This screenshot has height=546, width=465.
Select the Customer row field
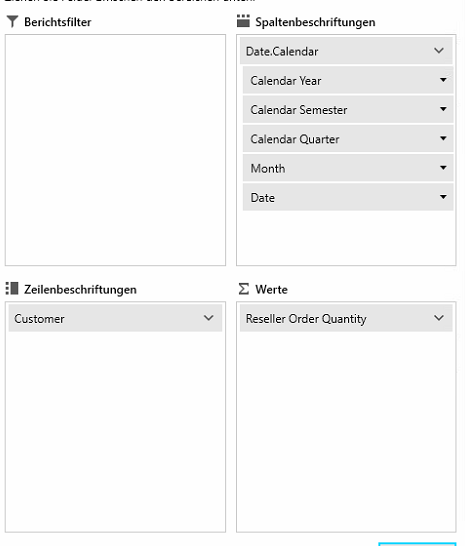point(115,318)
